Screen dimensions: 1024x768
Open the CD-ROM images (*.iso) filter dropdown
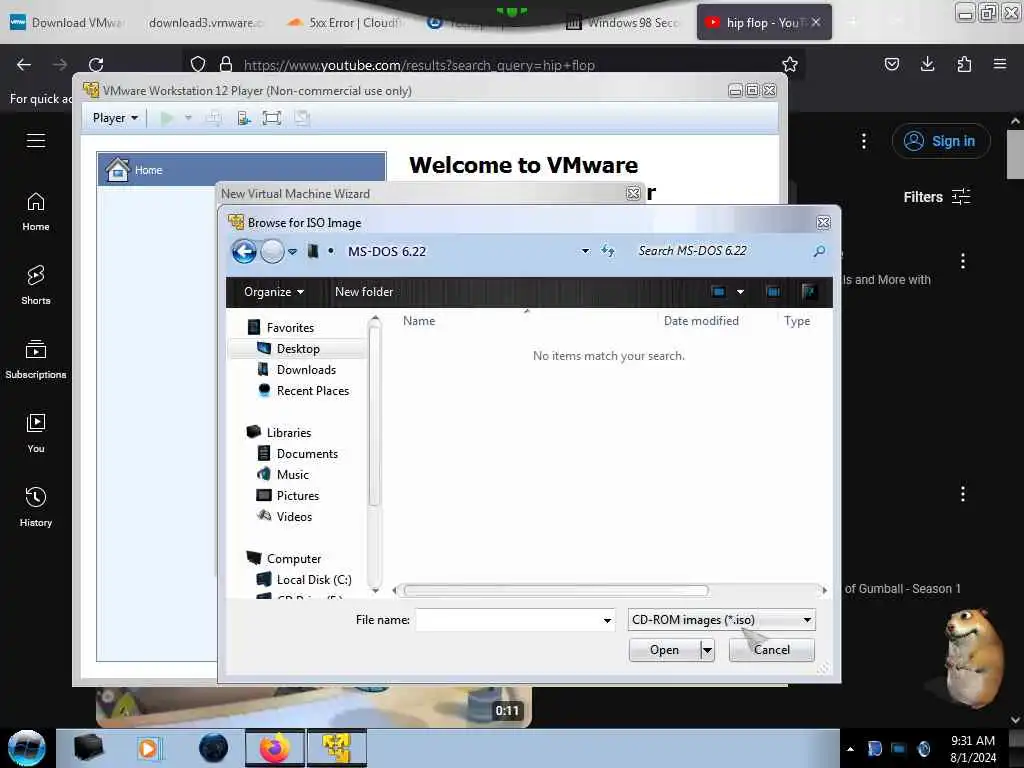point(721,620)
